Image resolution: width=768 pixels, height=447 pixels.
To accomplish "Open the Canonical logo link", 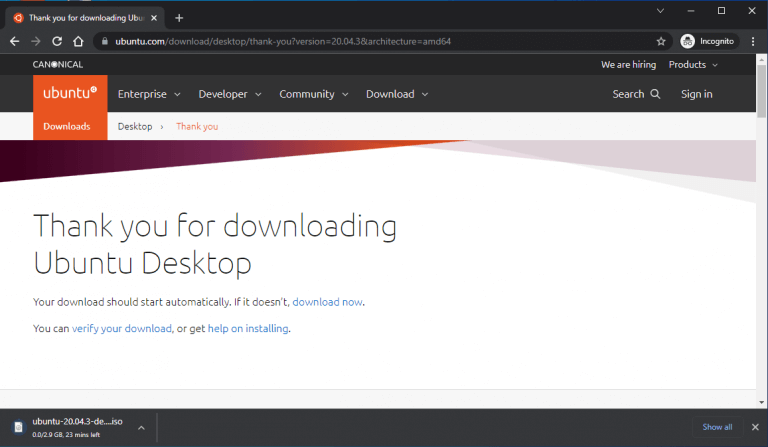I will point(58,65).
